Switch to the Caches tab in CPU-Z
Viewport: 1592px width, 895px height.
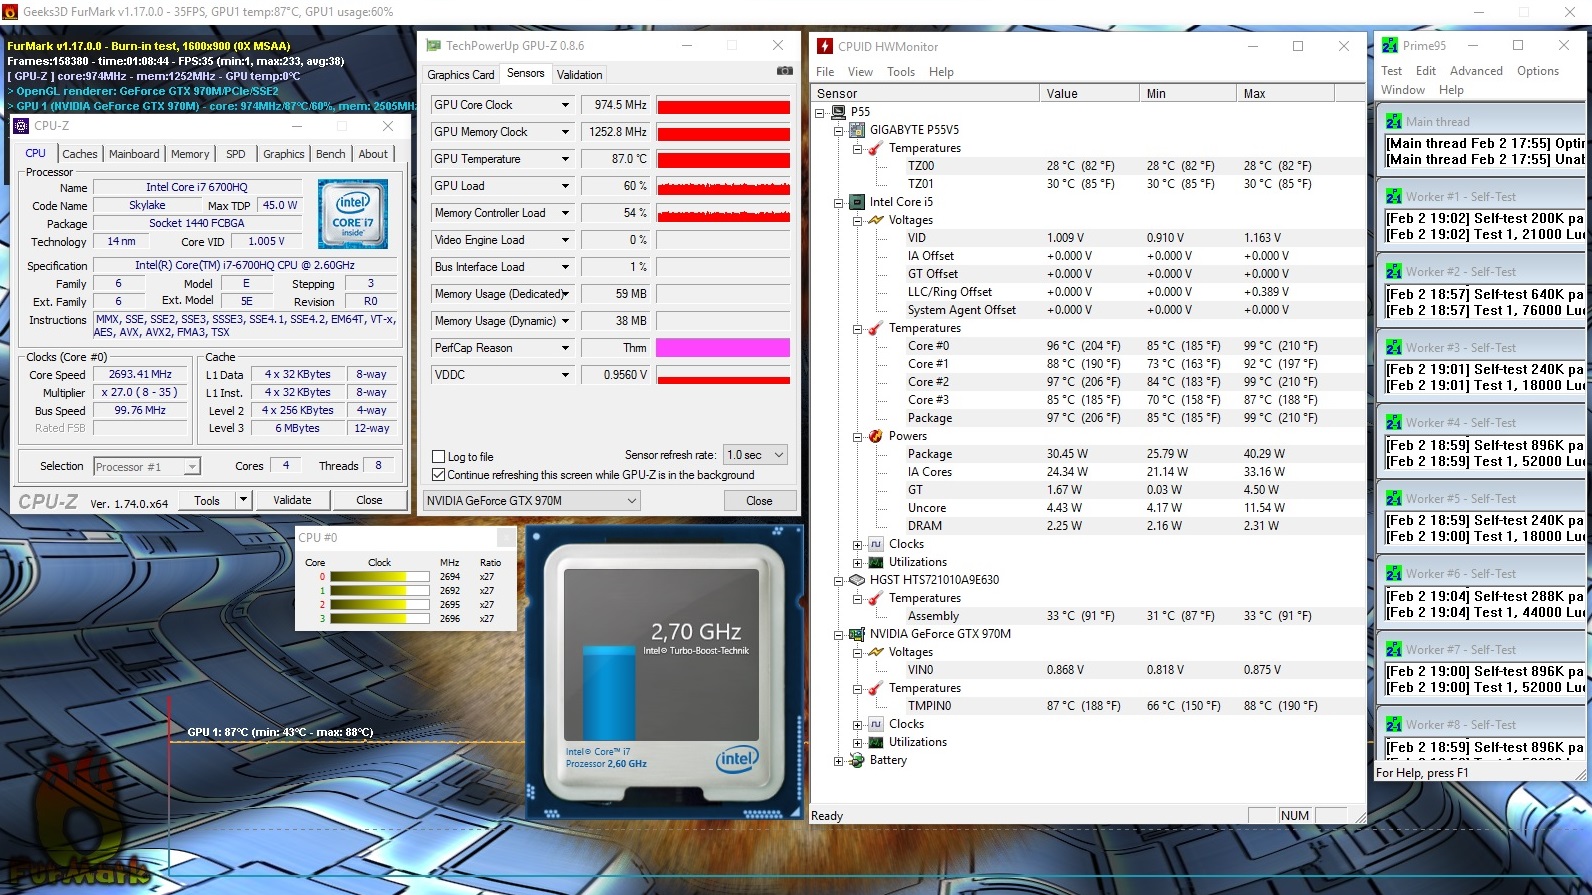[80, 154]
